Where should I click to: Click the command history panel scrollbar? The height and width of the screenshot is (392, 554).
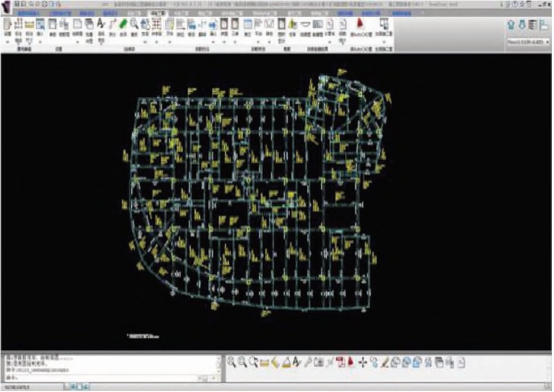pos(218,365)
